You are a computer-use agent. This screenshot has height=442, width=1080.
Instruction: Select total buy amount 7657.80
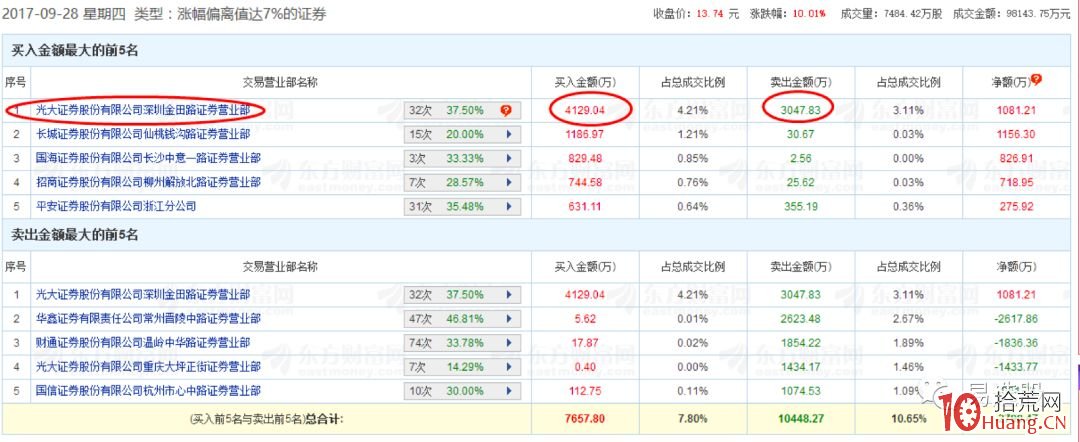(585, 418)
